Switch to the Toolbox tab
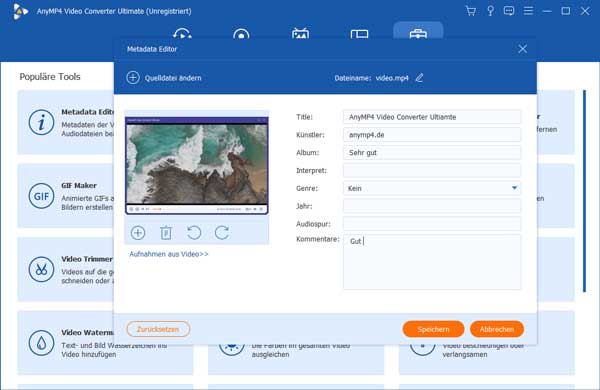The height and width of the screenshot is (390, 600). tap(418, 33)
